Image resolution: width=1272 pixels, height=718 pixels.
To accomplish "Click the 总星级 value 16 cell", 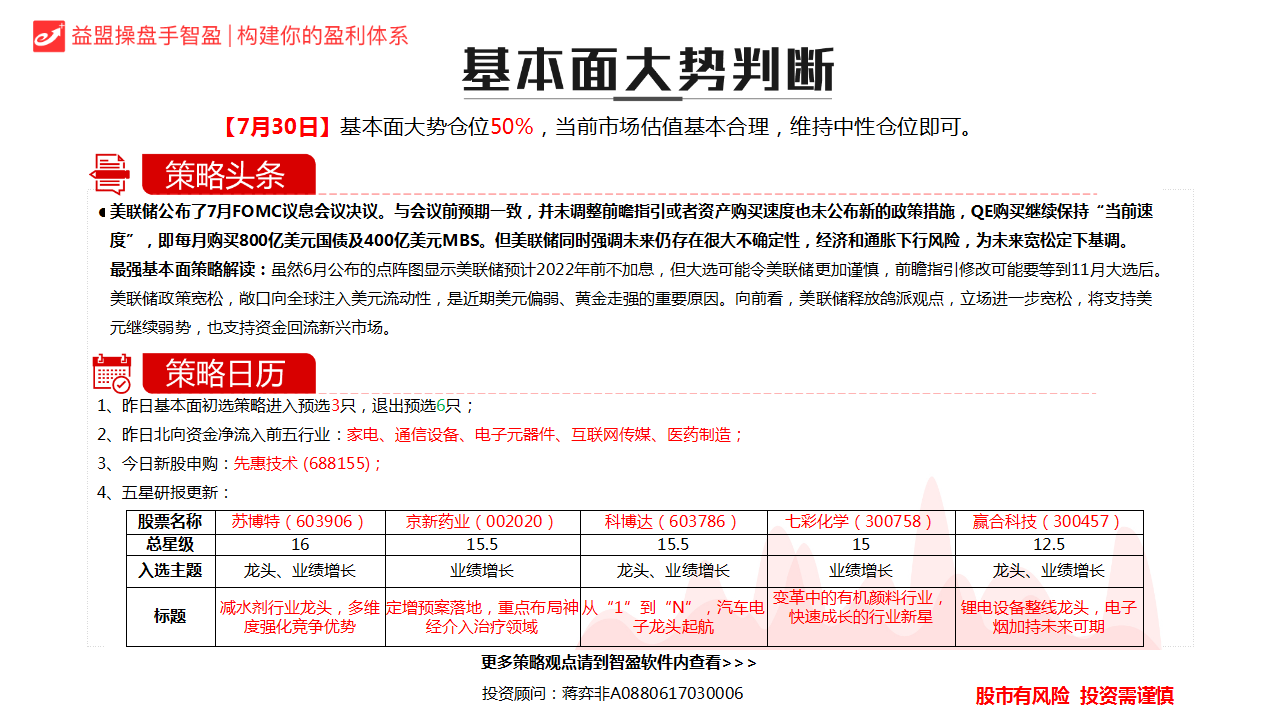I will point(300,545).
